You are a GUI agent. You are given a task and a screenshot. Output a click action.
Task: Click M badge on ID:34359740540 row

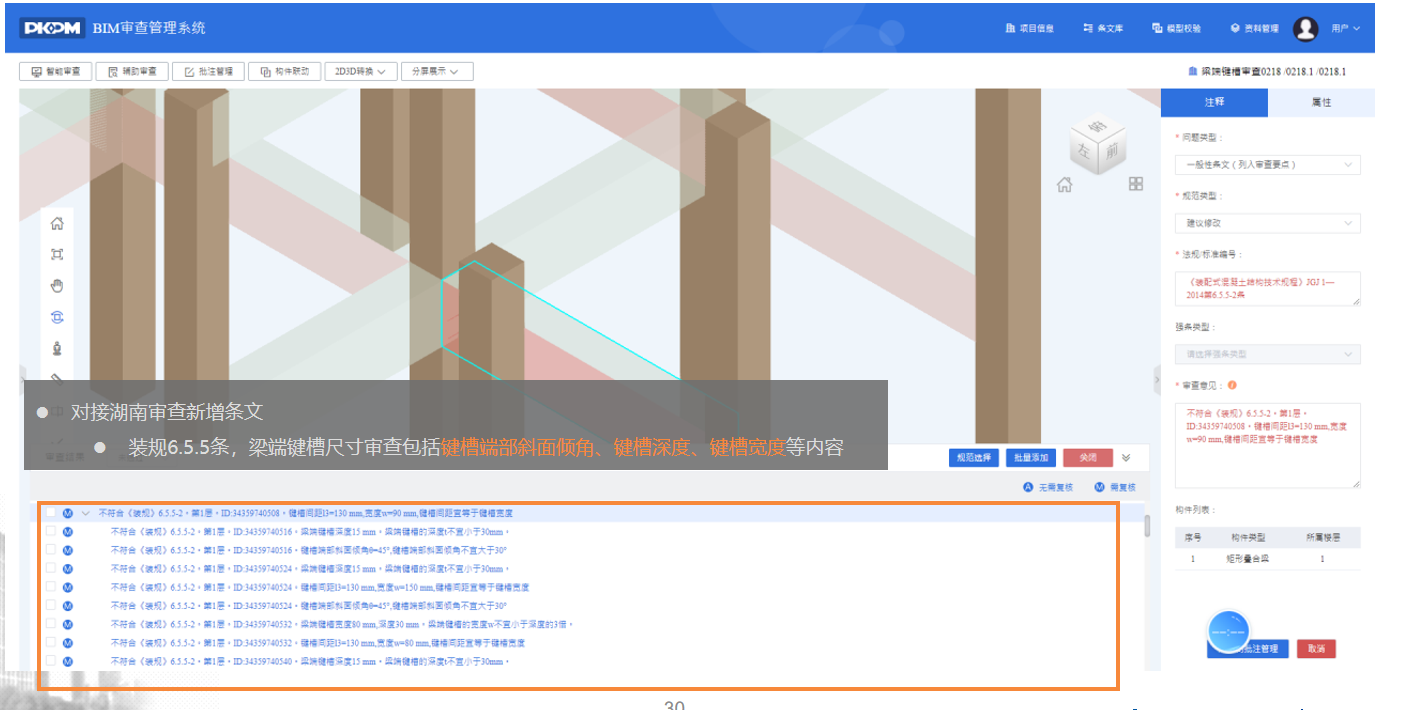click(67, 661)
